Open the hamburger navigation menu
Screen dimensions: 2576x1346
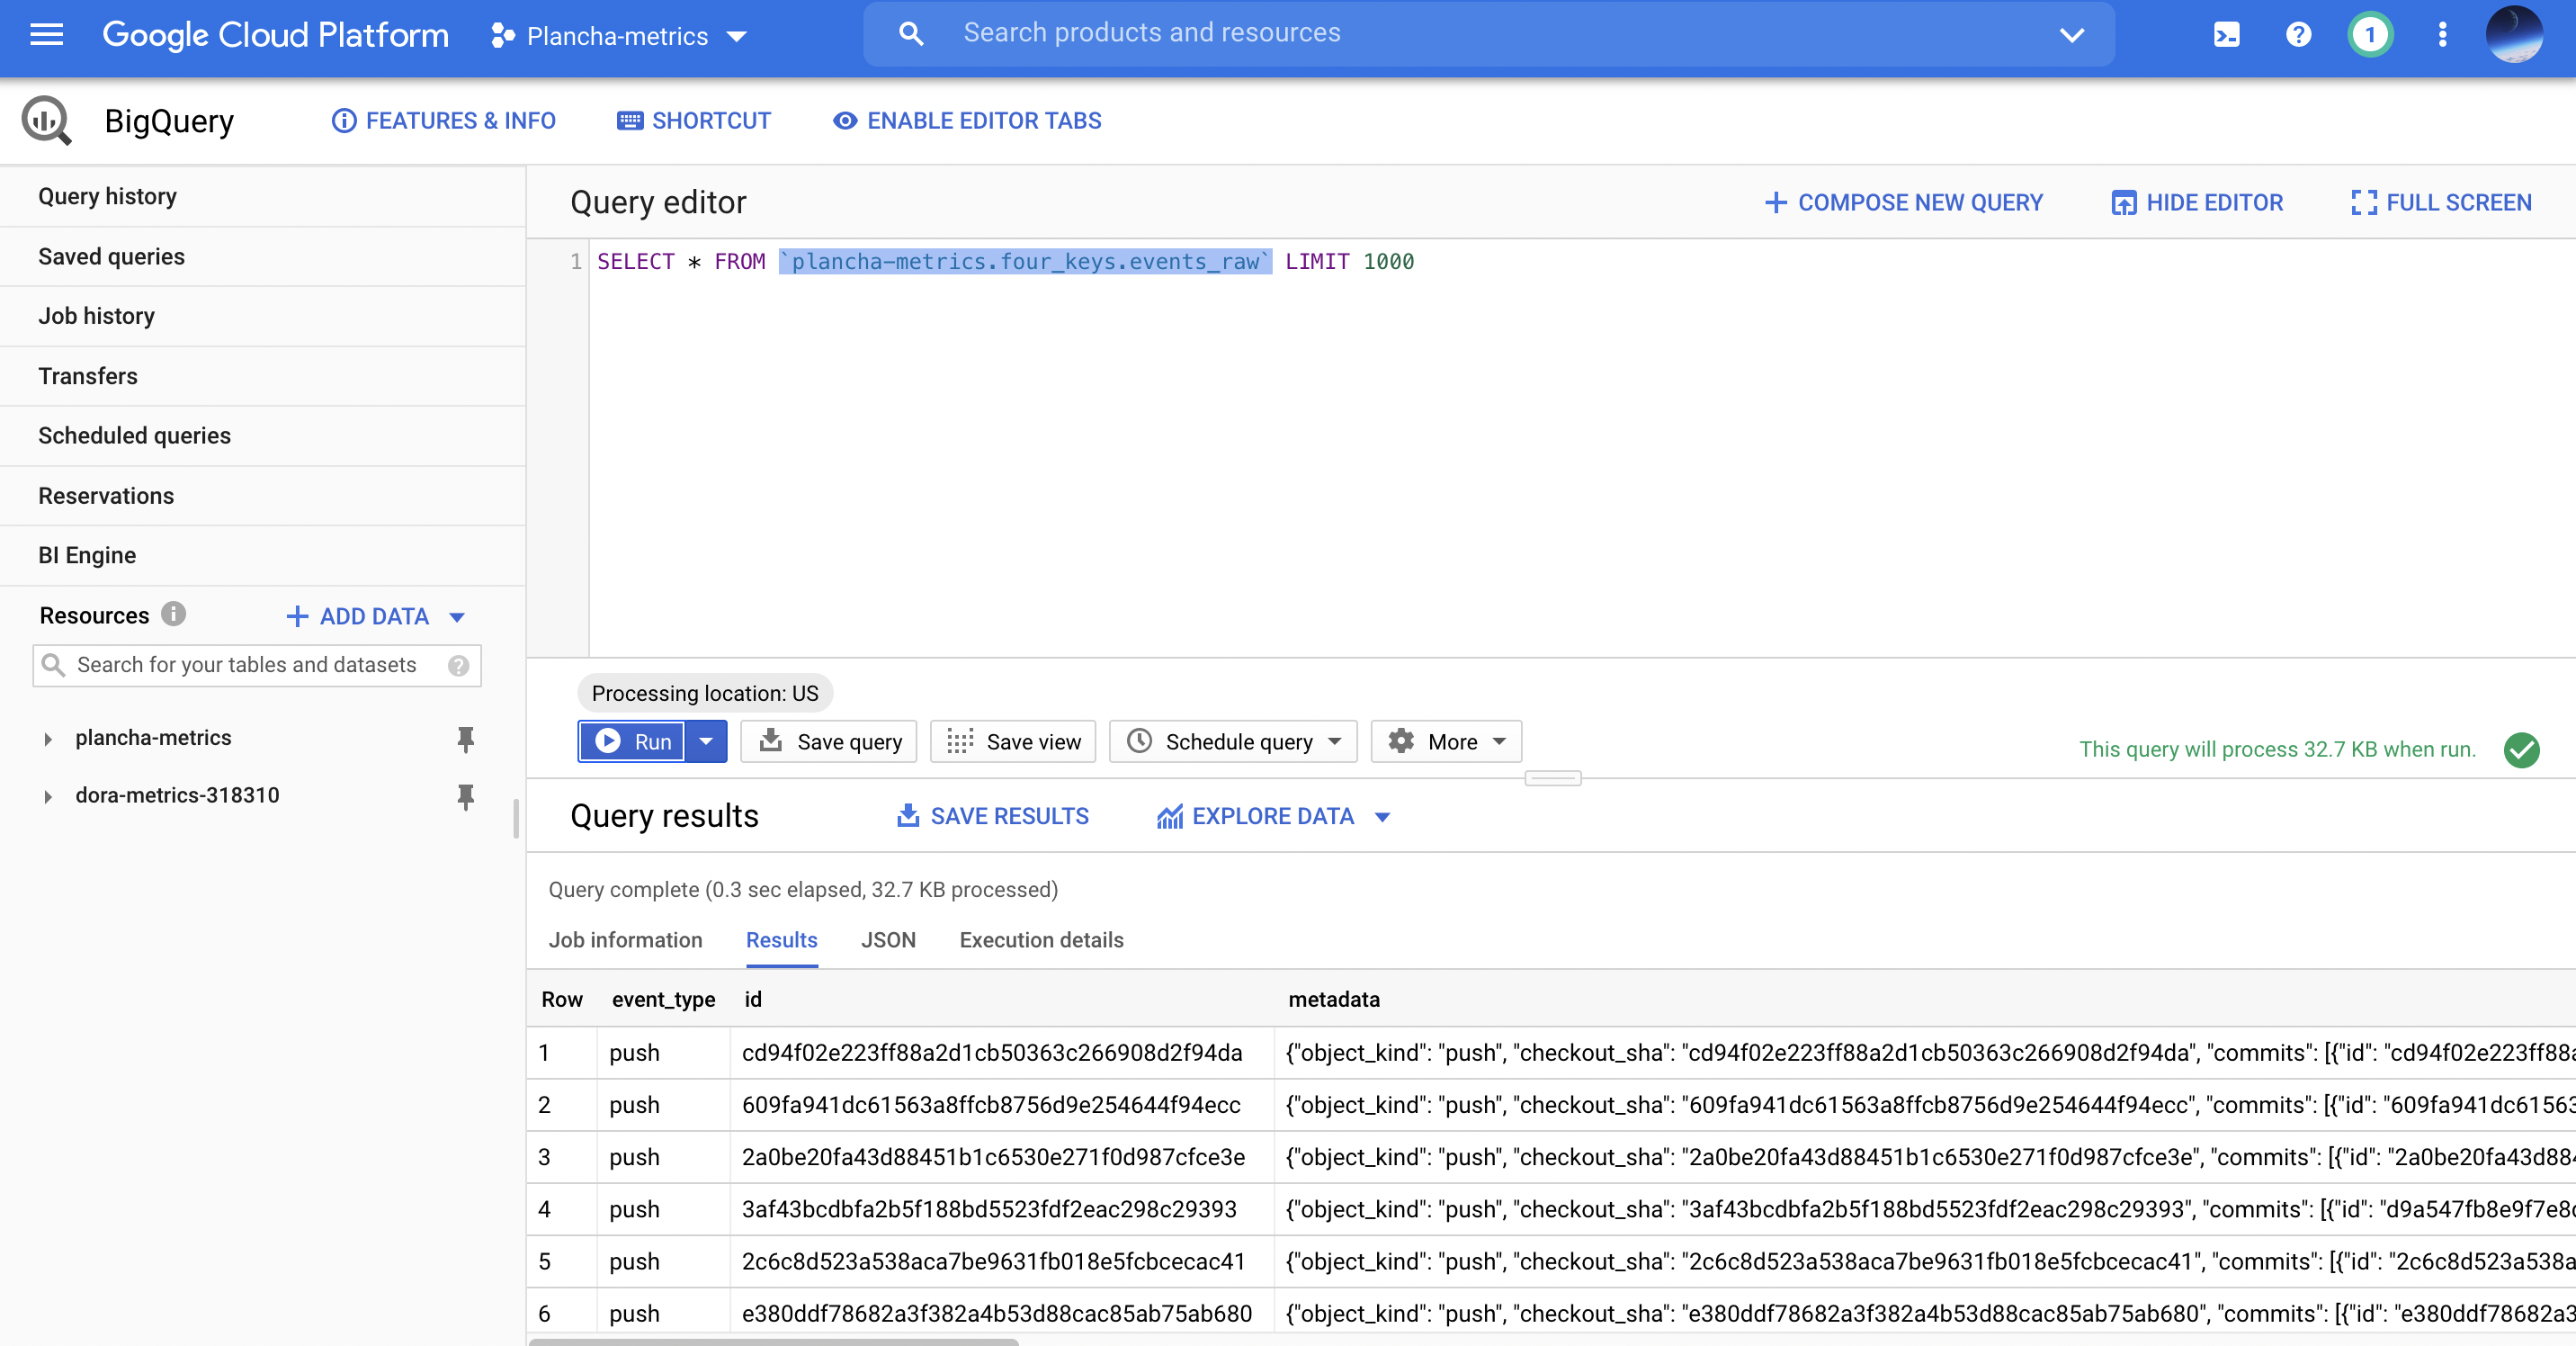[46, 35]
